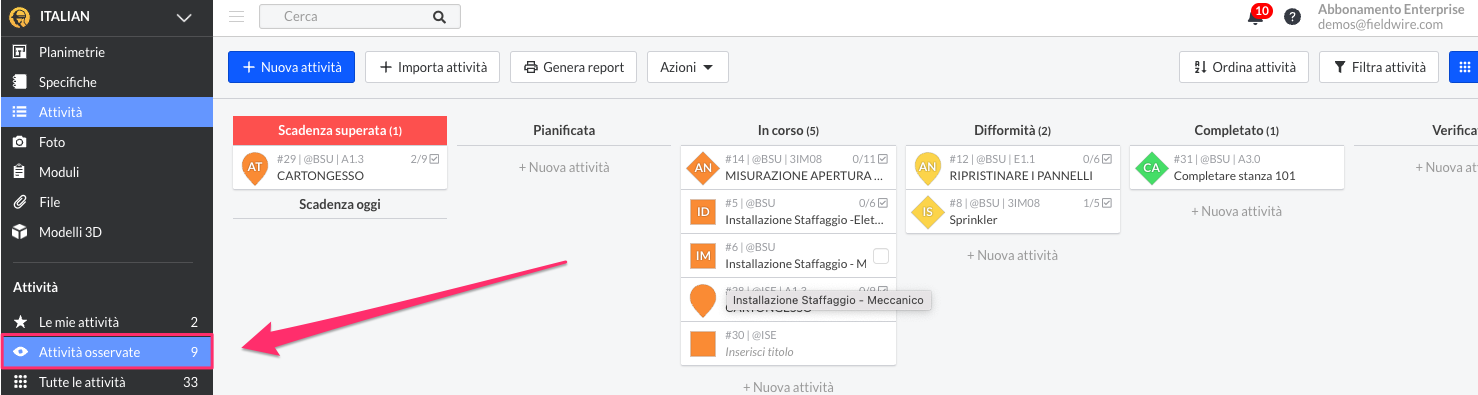Click Ordina attività button
Image resolution: width=1478 pixels, height=395 pixels.
[x=1244, y=67]
